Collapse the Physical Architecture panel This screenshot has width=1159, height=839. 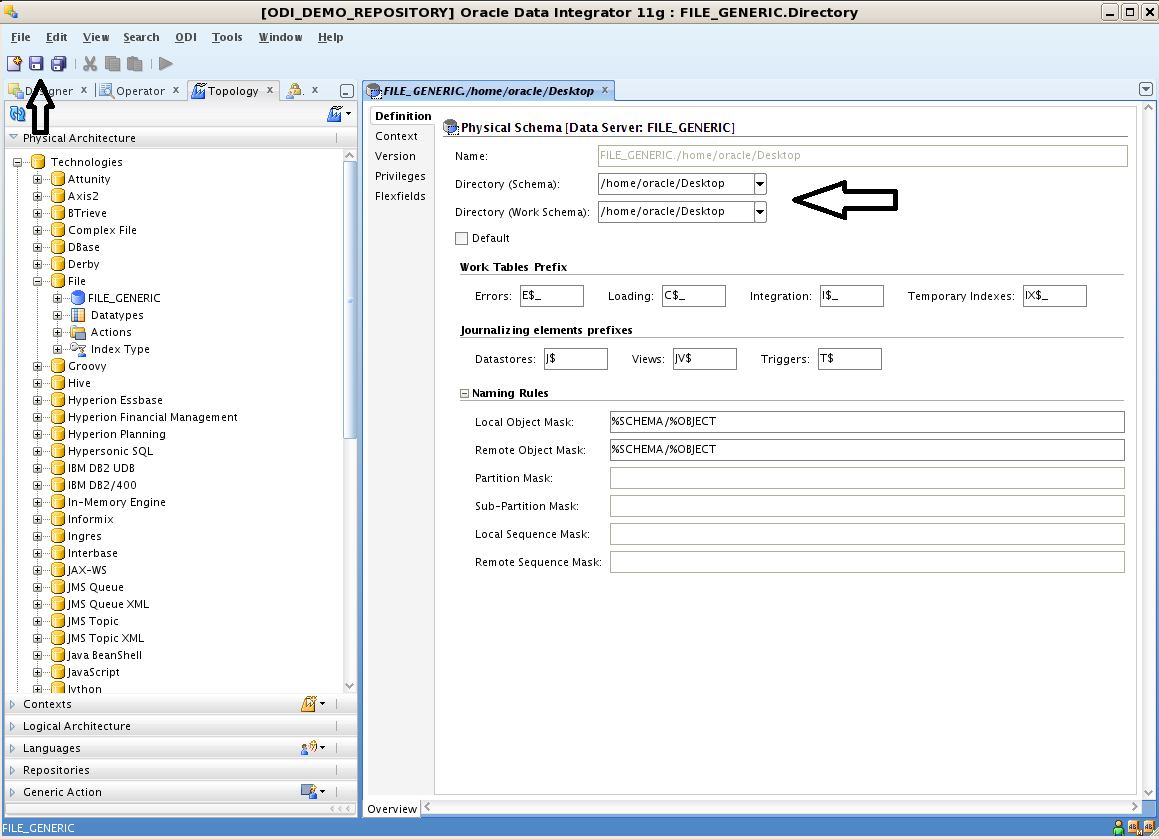[13, 137]
